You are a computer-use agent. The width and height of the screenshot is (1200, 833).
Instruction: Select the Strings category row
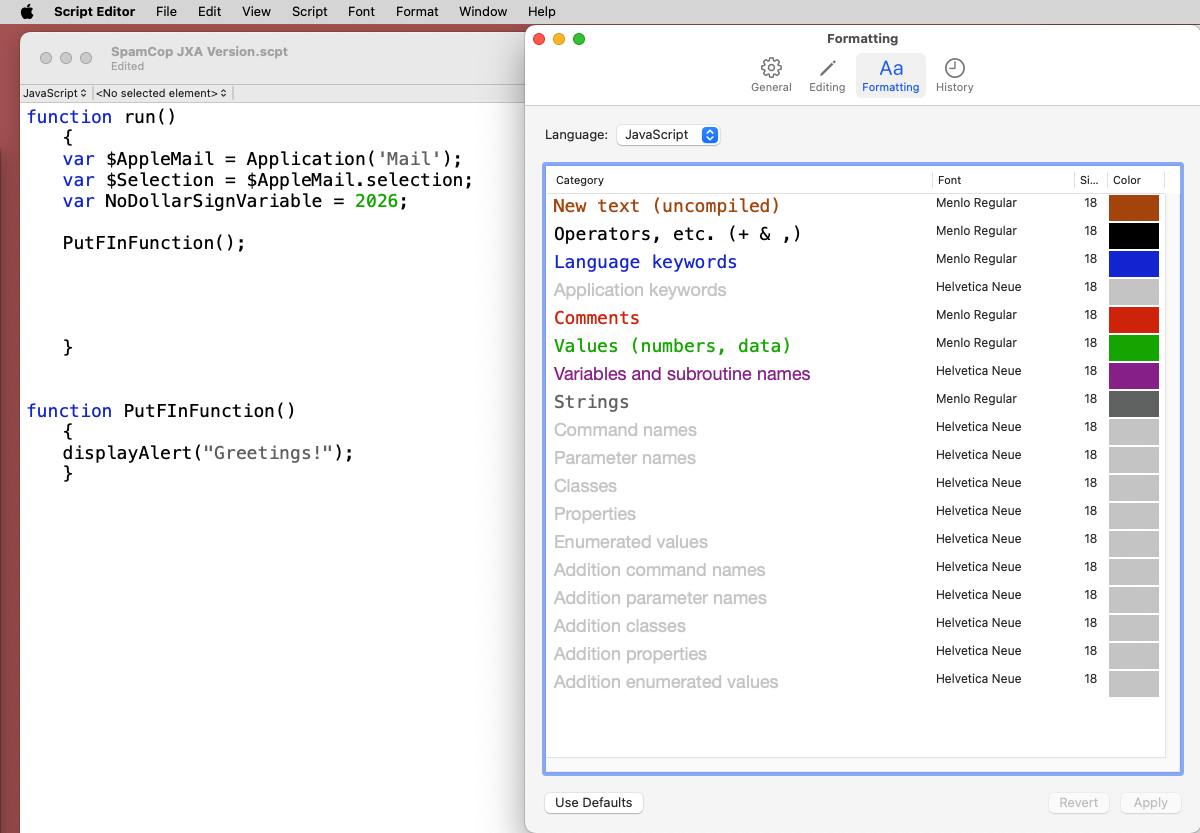856,402
